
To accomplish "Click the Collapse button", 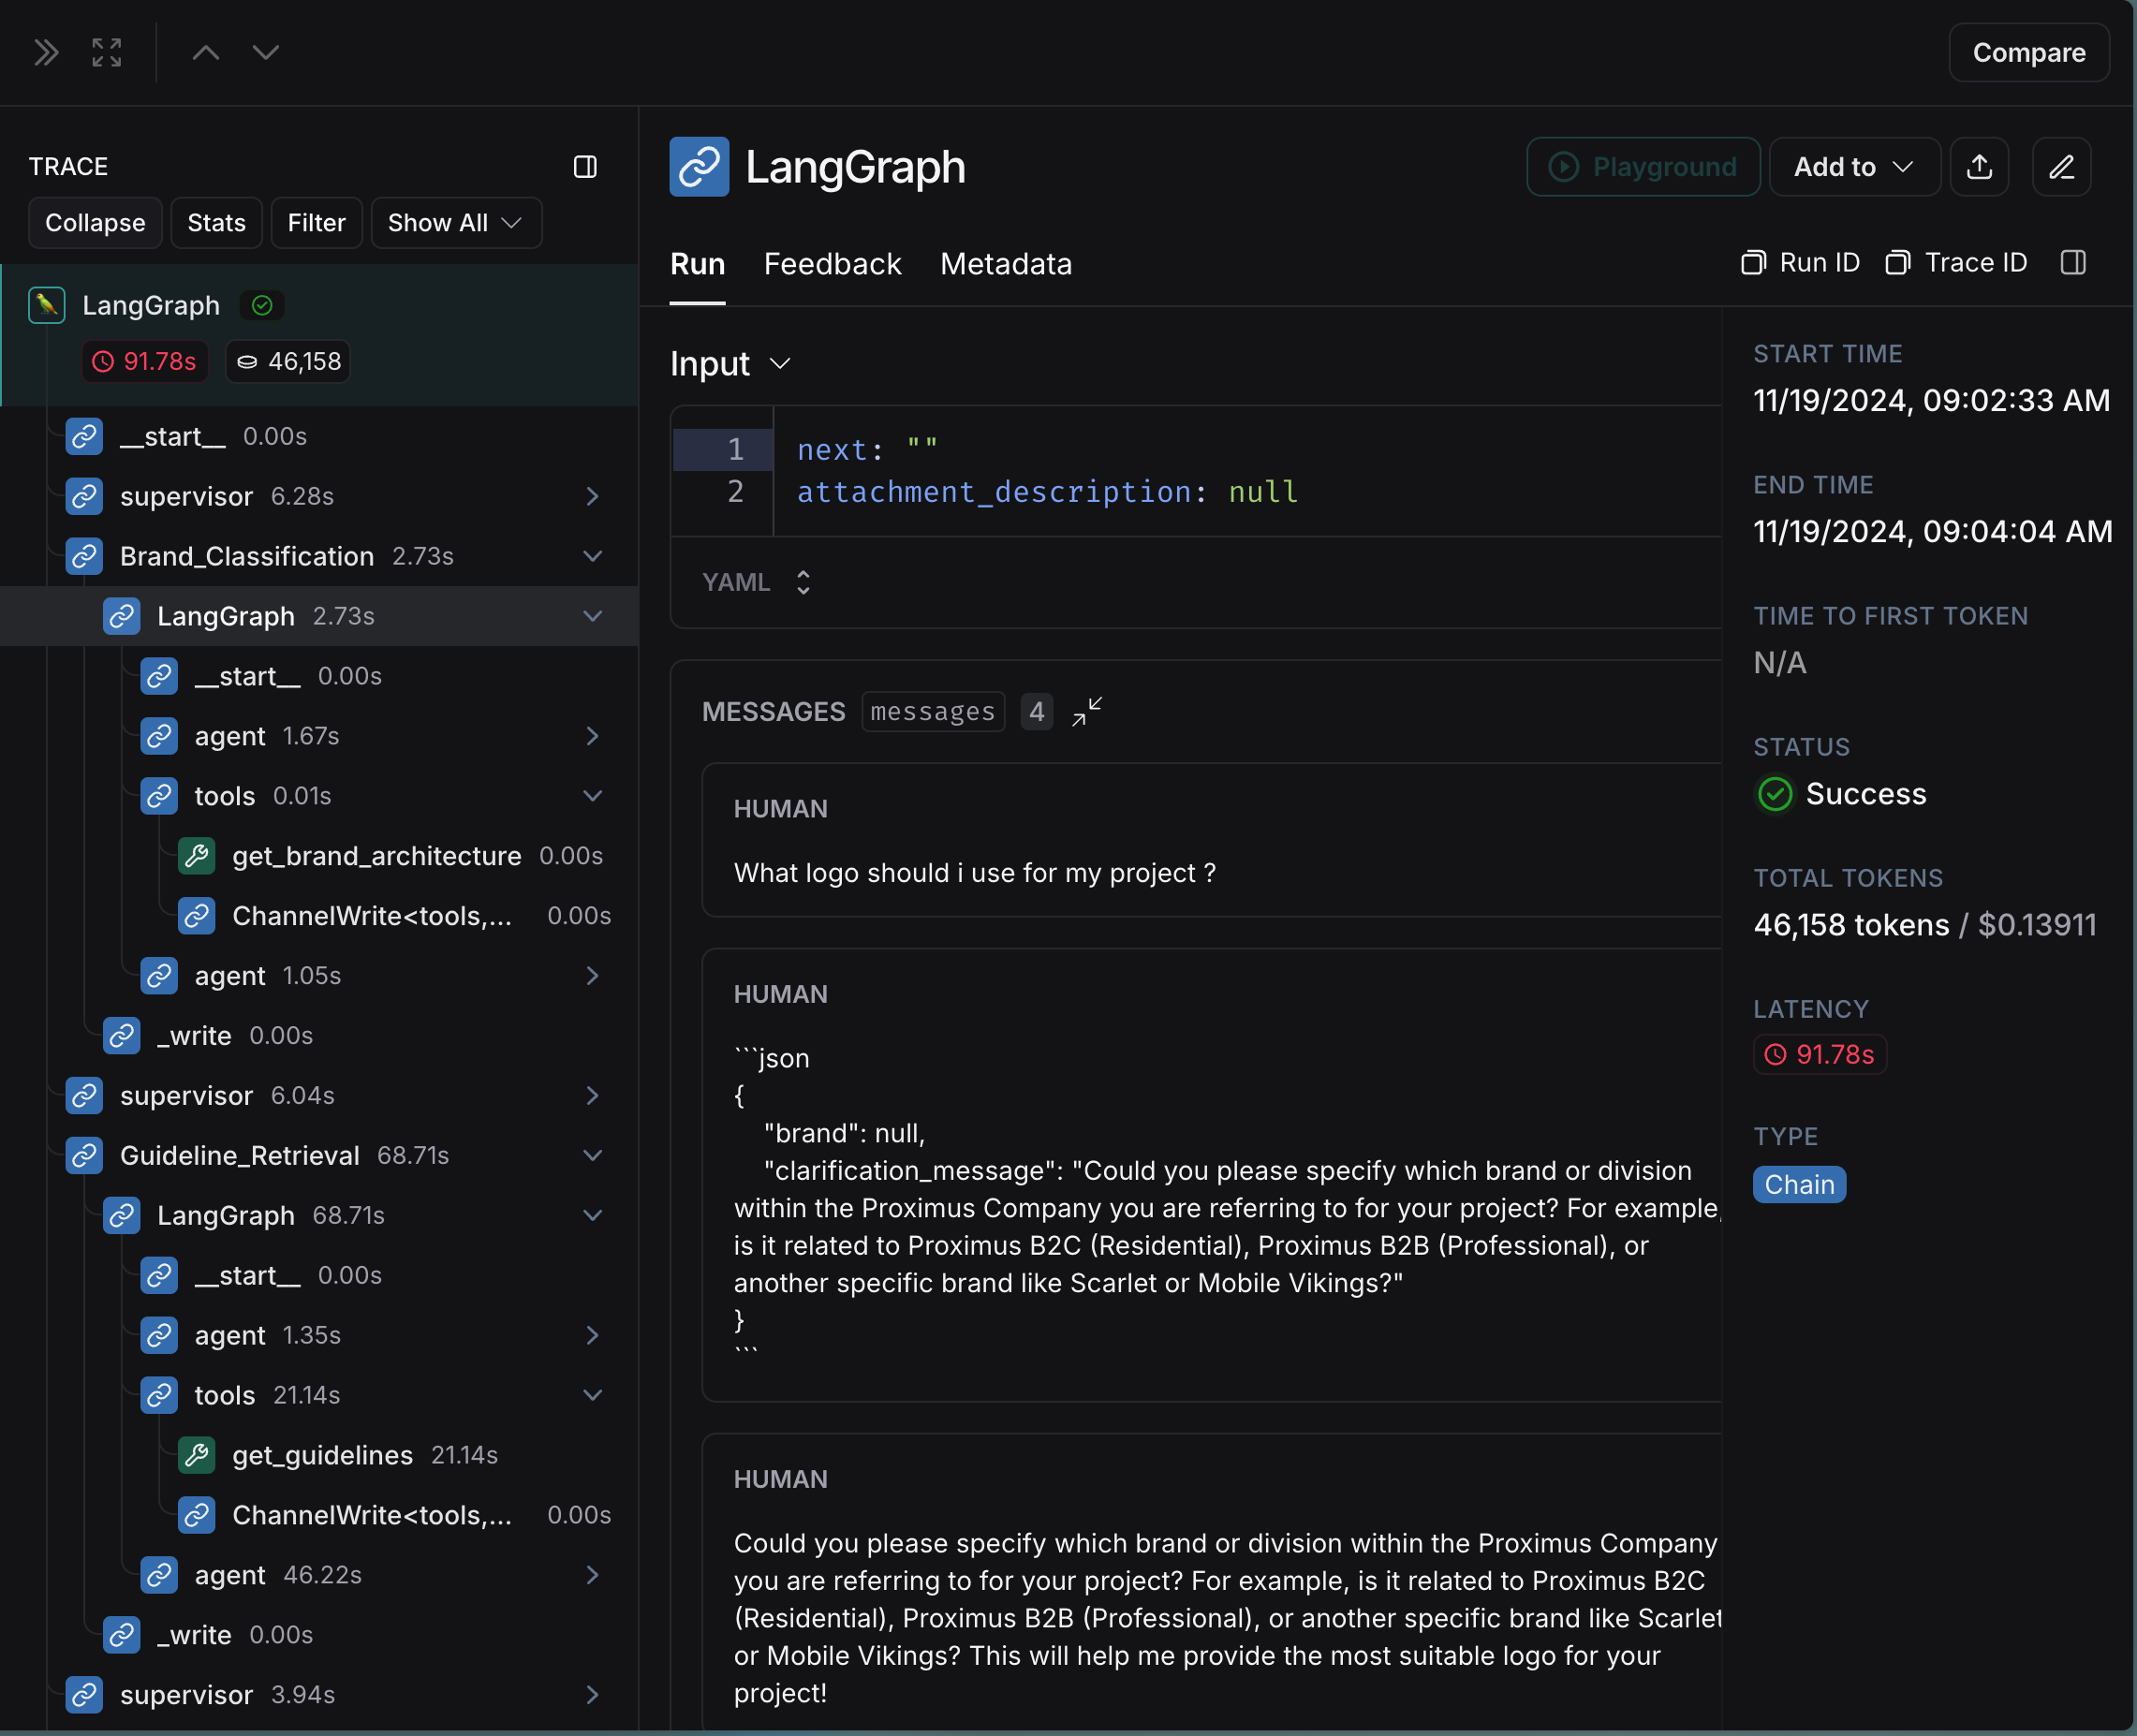I will [95, 223].
